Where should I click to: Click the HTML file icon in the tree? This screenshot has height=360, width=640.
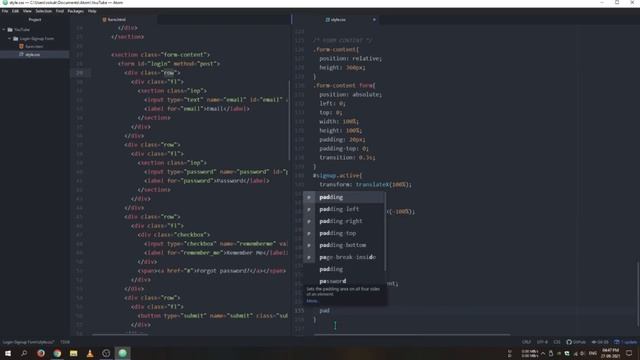[21, 47]
